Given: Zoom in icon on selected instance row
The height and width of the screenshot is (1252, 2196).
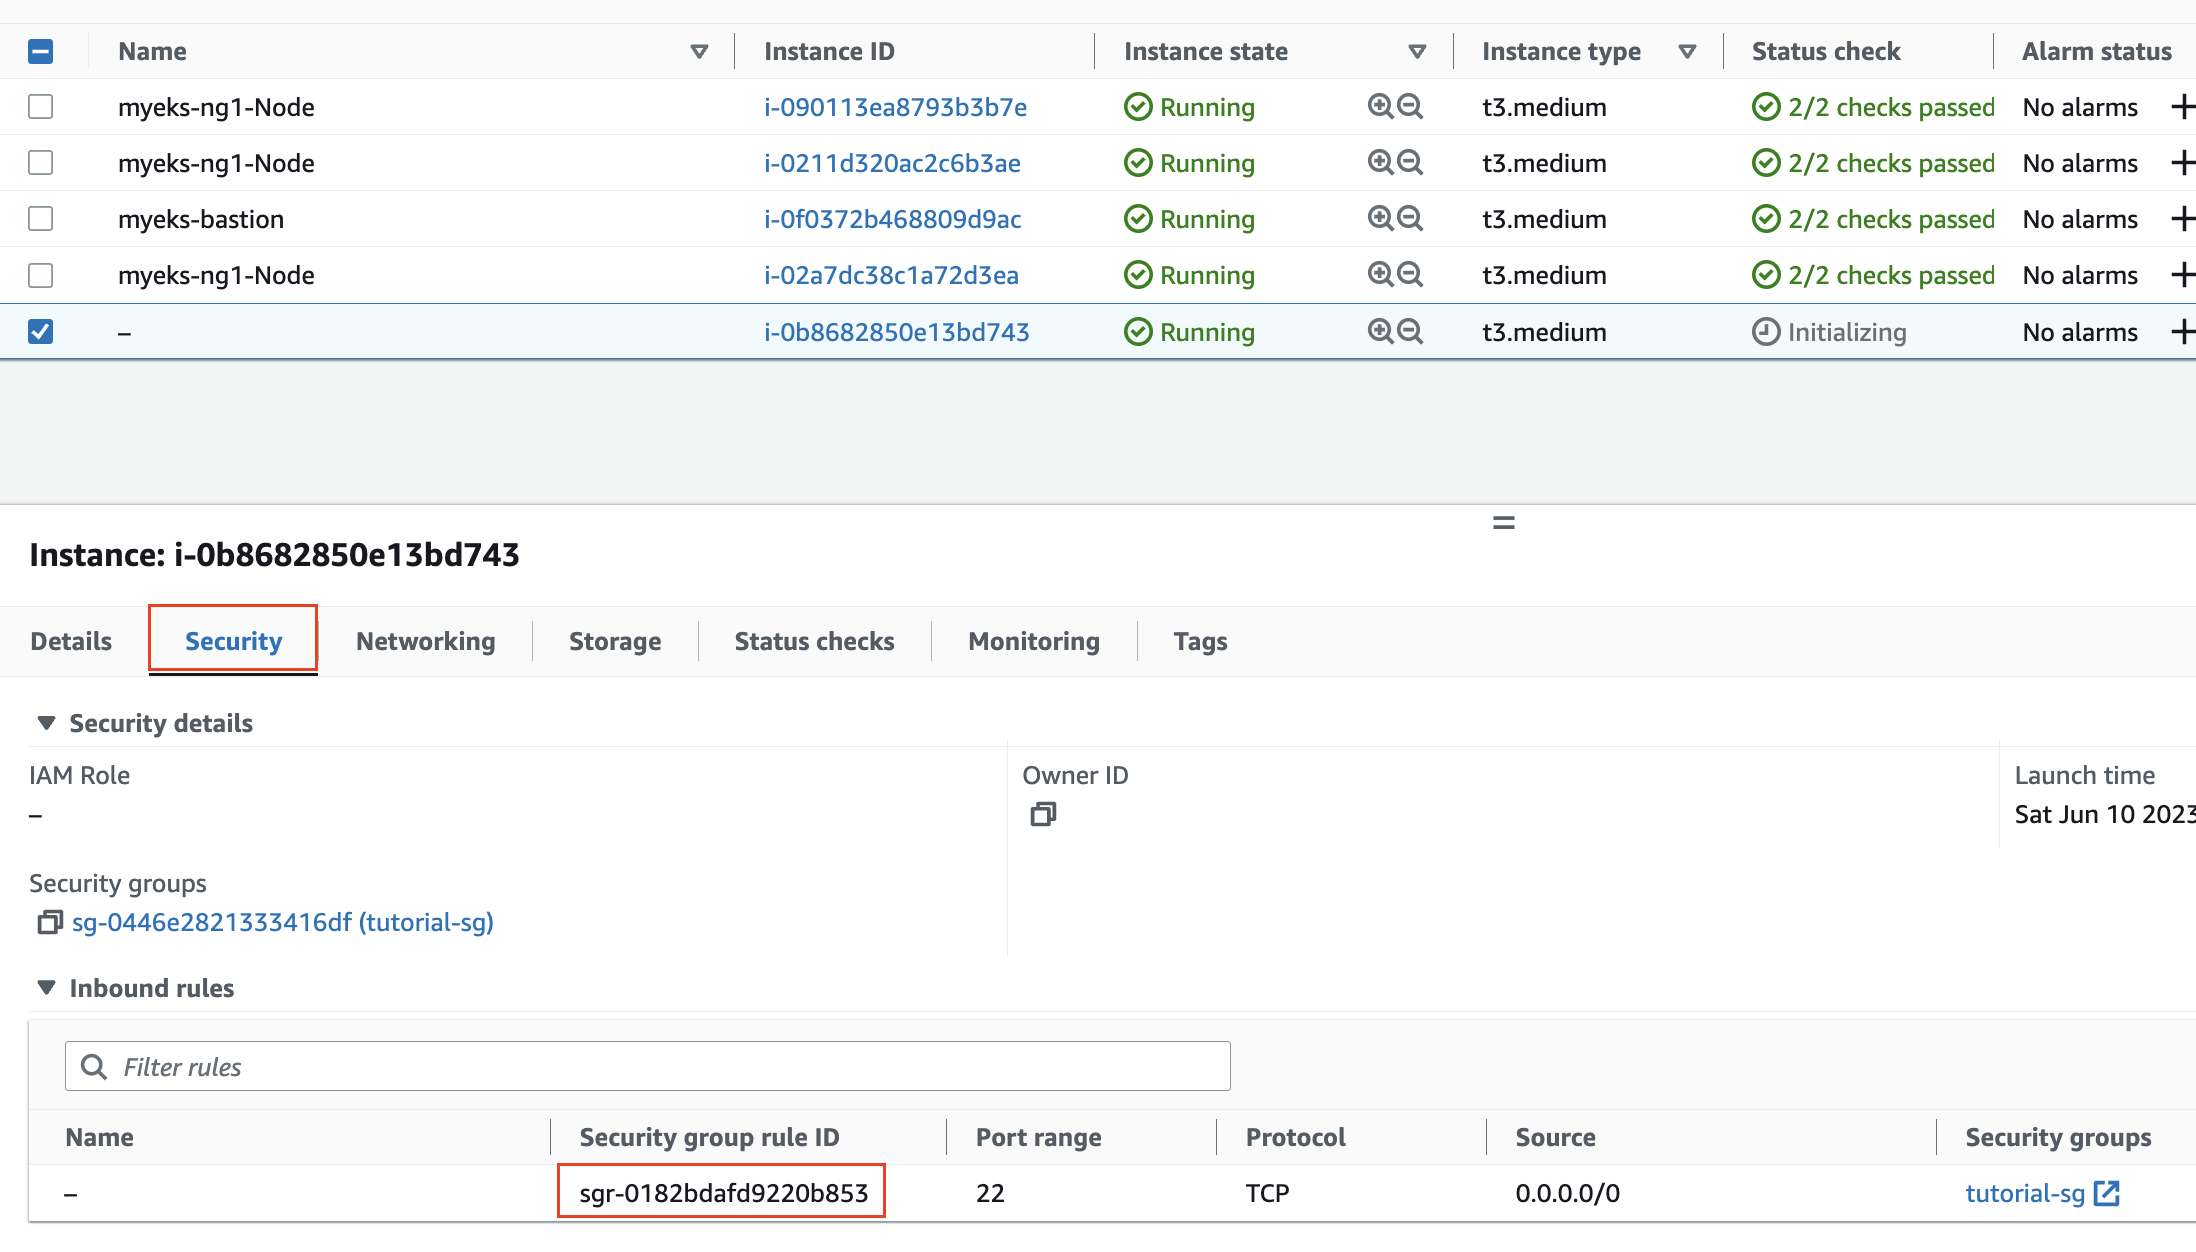Looking at the screenshot, I should tap(1380, 331).
